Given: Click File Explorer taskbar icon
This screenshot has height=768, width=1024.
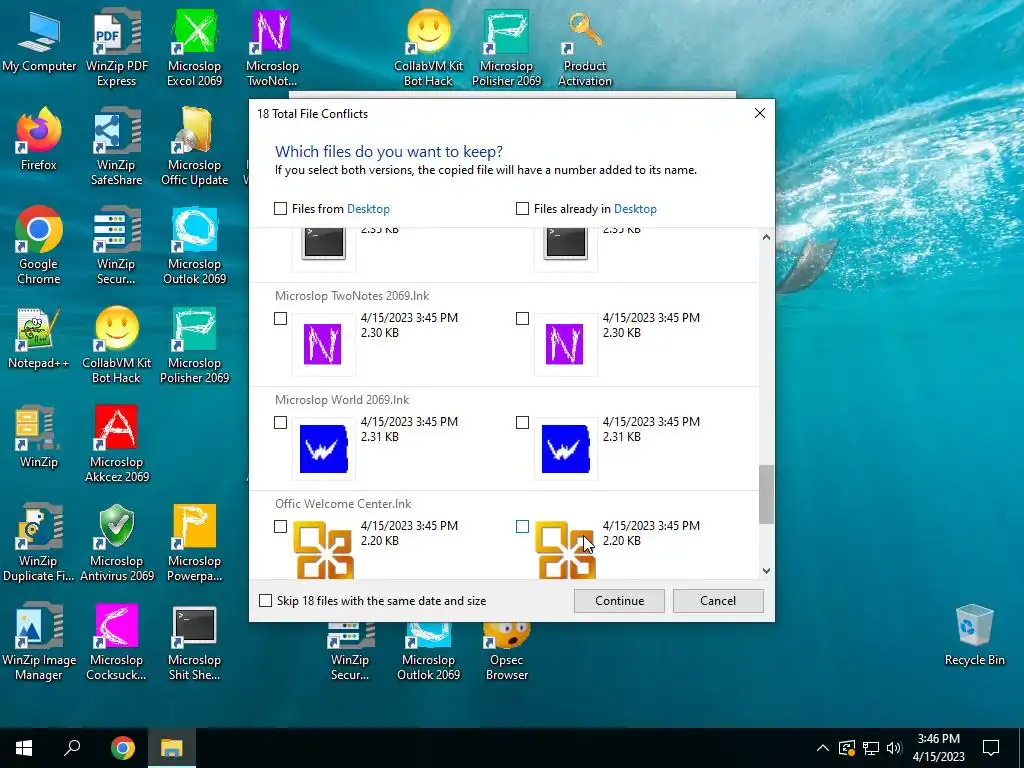Looking at the screenshot, I should [172, 748].
